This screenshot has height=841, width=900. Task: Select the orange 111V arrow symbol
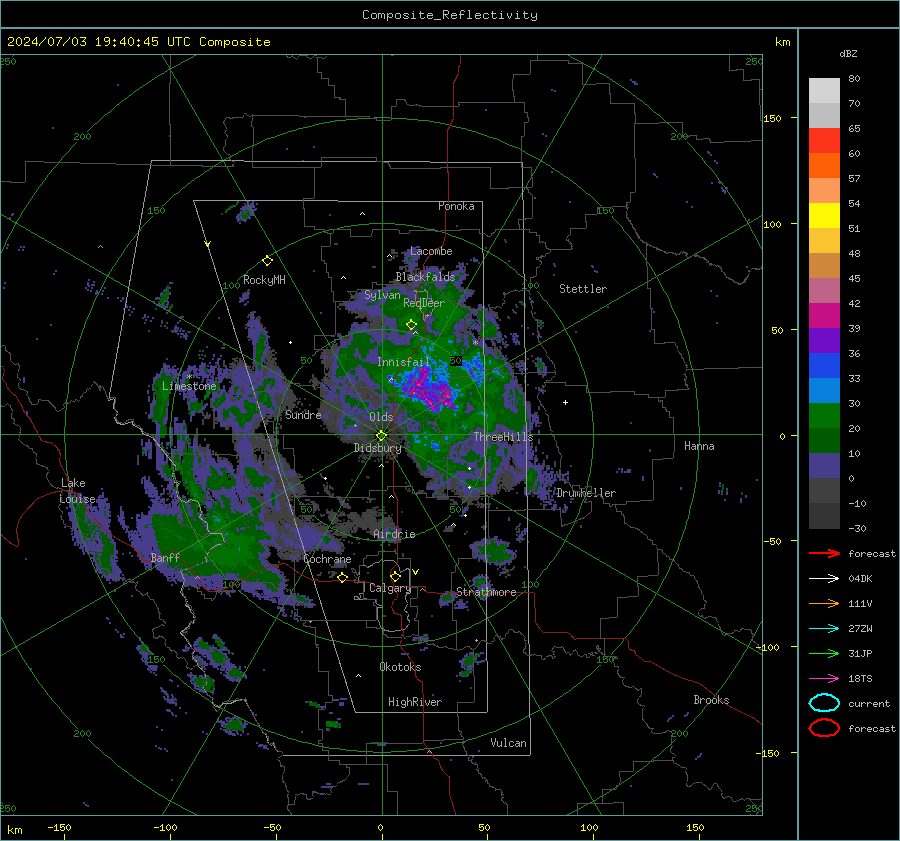click(x=824, y=603)
